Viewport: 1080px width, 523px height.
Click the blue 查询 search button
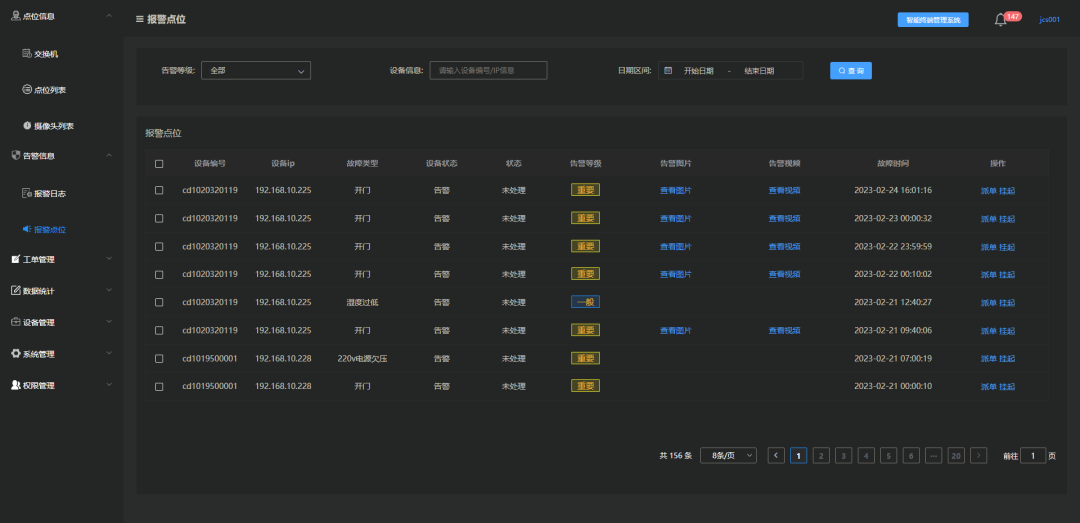[851, 70]
